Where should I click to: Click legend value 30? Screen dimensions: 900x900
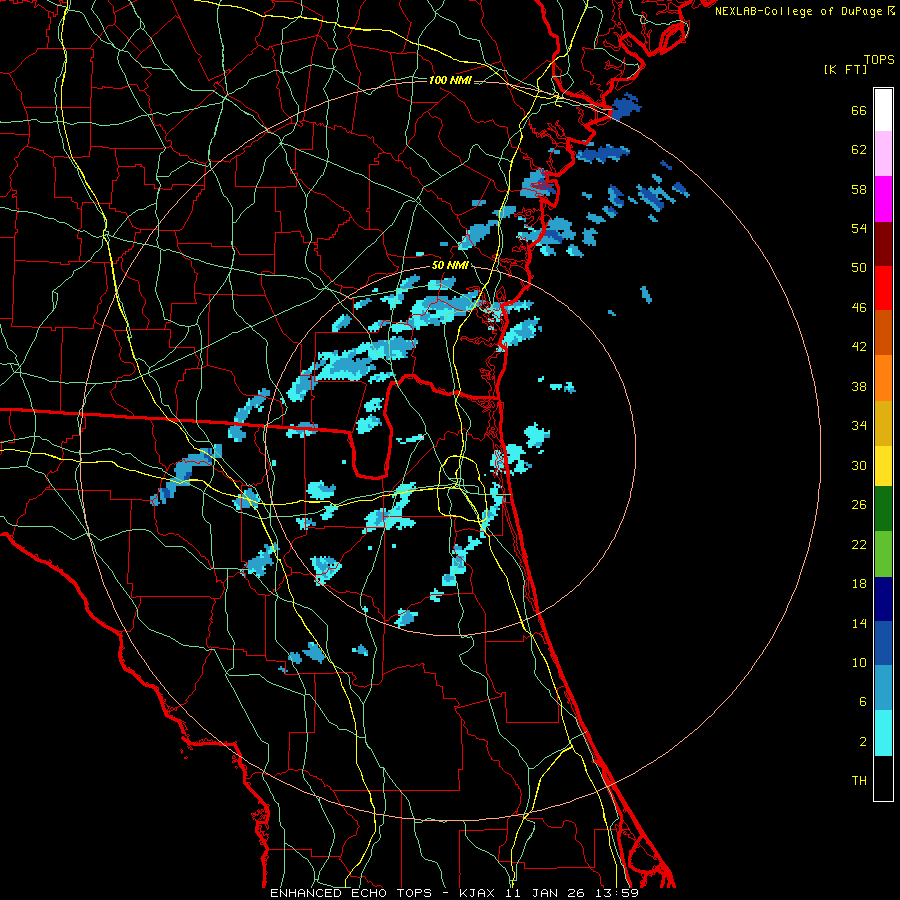click(x=859, y=465)
